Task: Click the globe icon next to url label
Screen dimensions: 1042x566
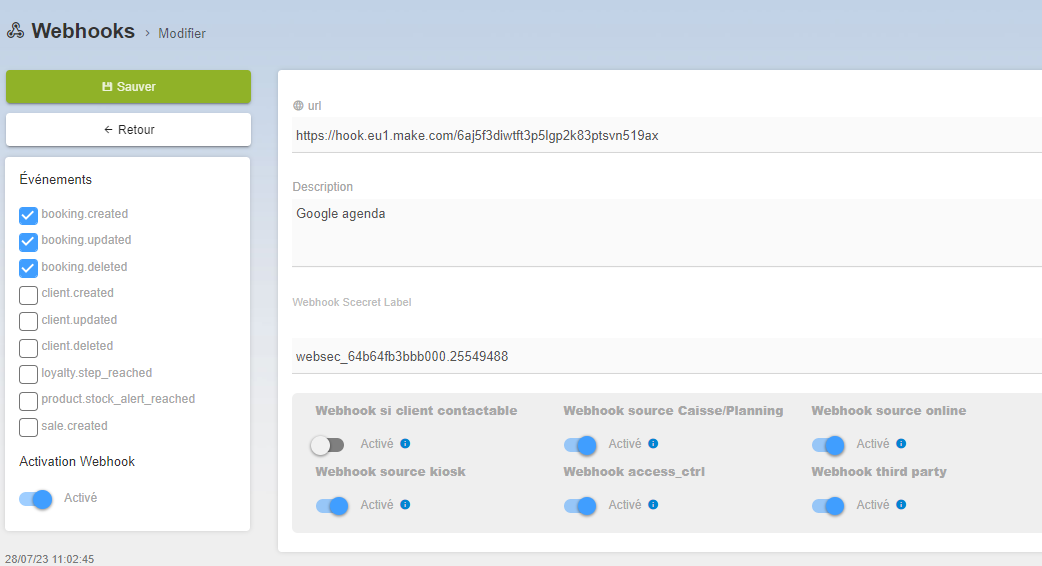Action: tap(298, 106)
